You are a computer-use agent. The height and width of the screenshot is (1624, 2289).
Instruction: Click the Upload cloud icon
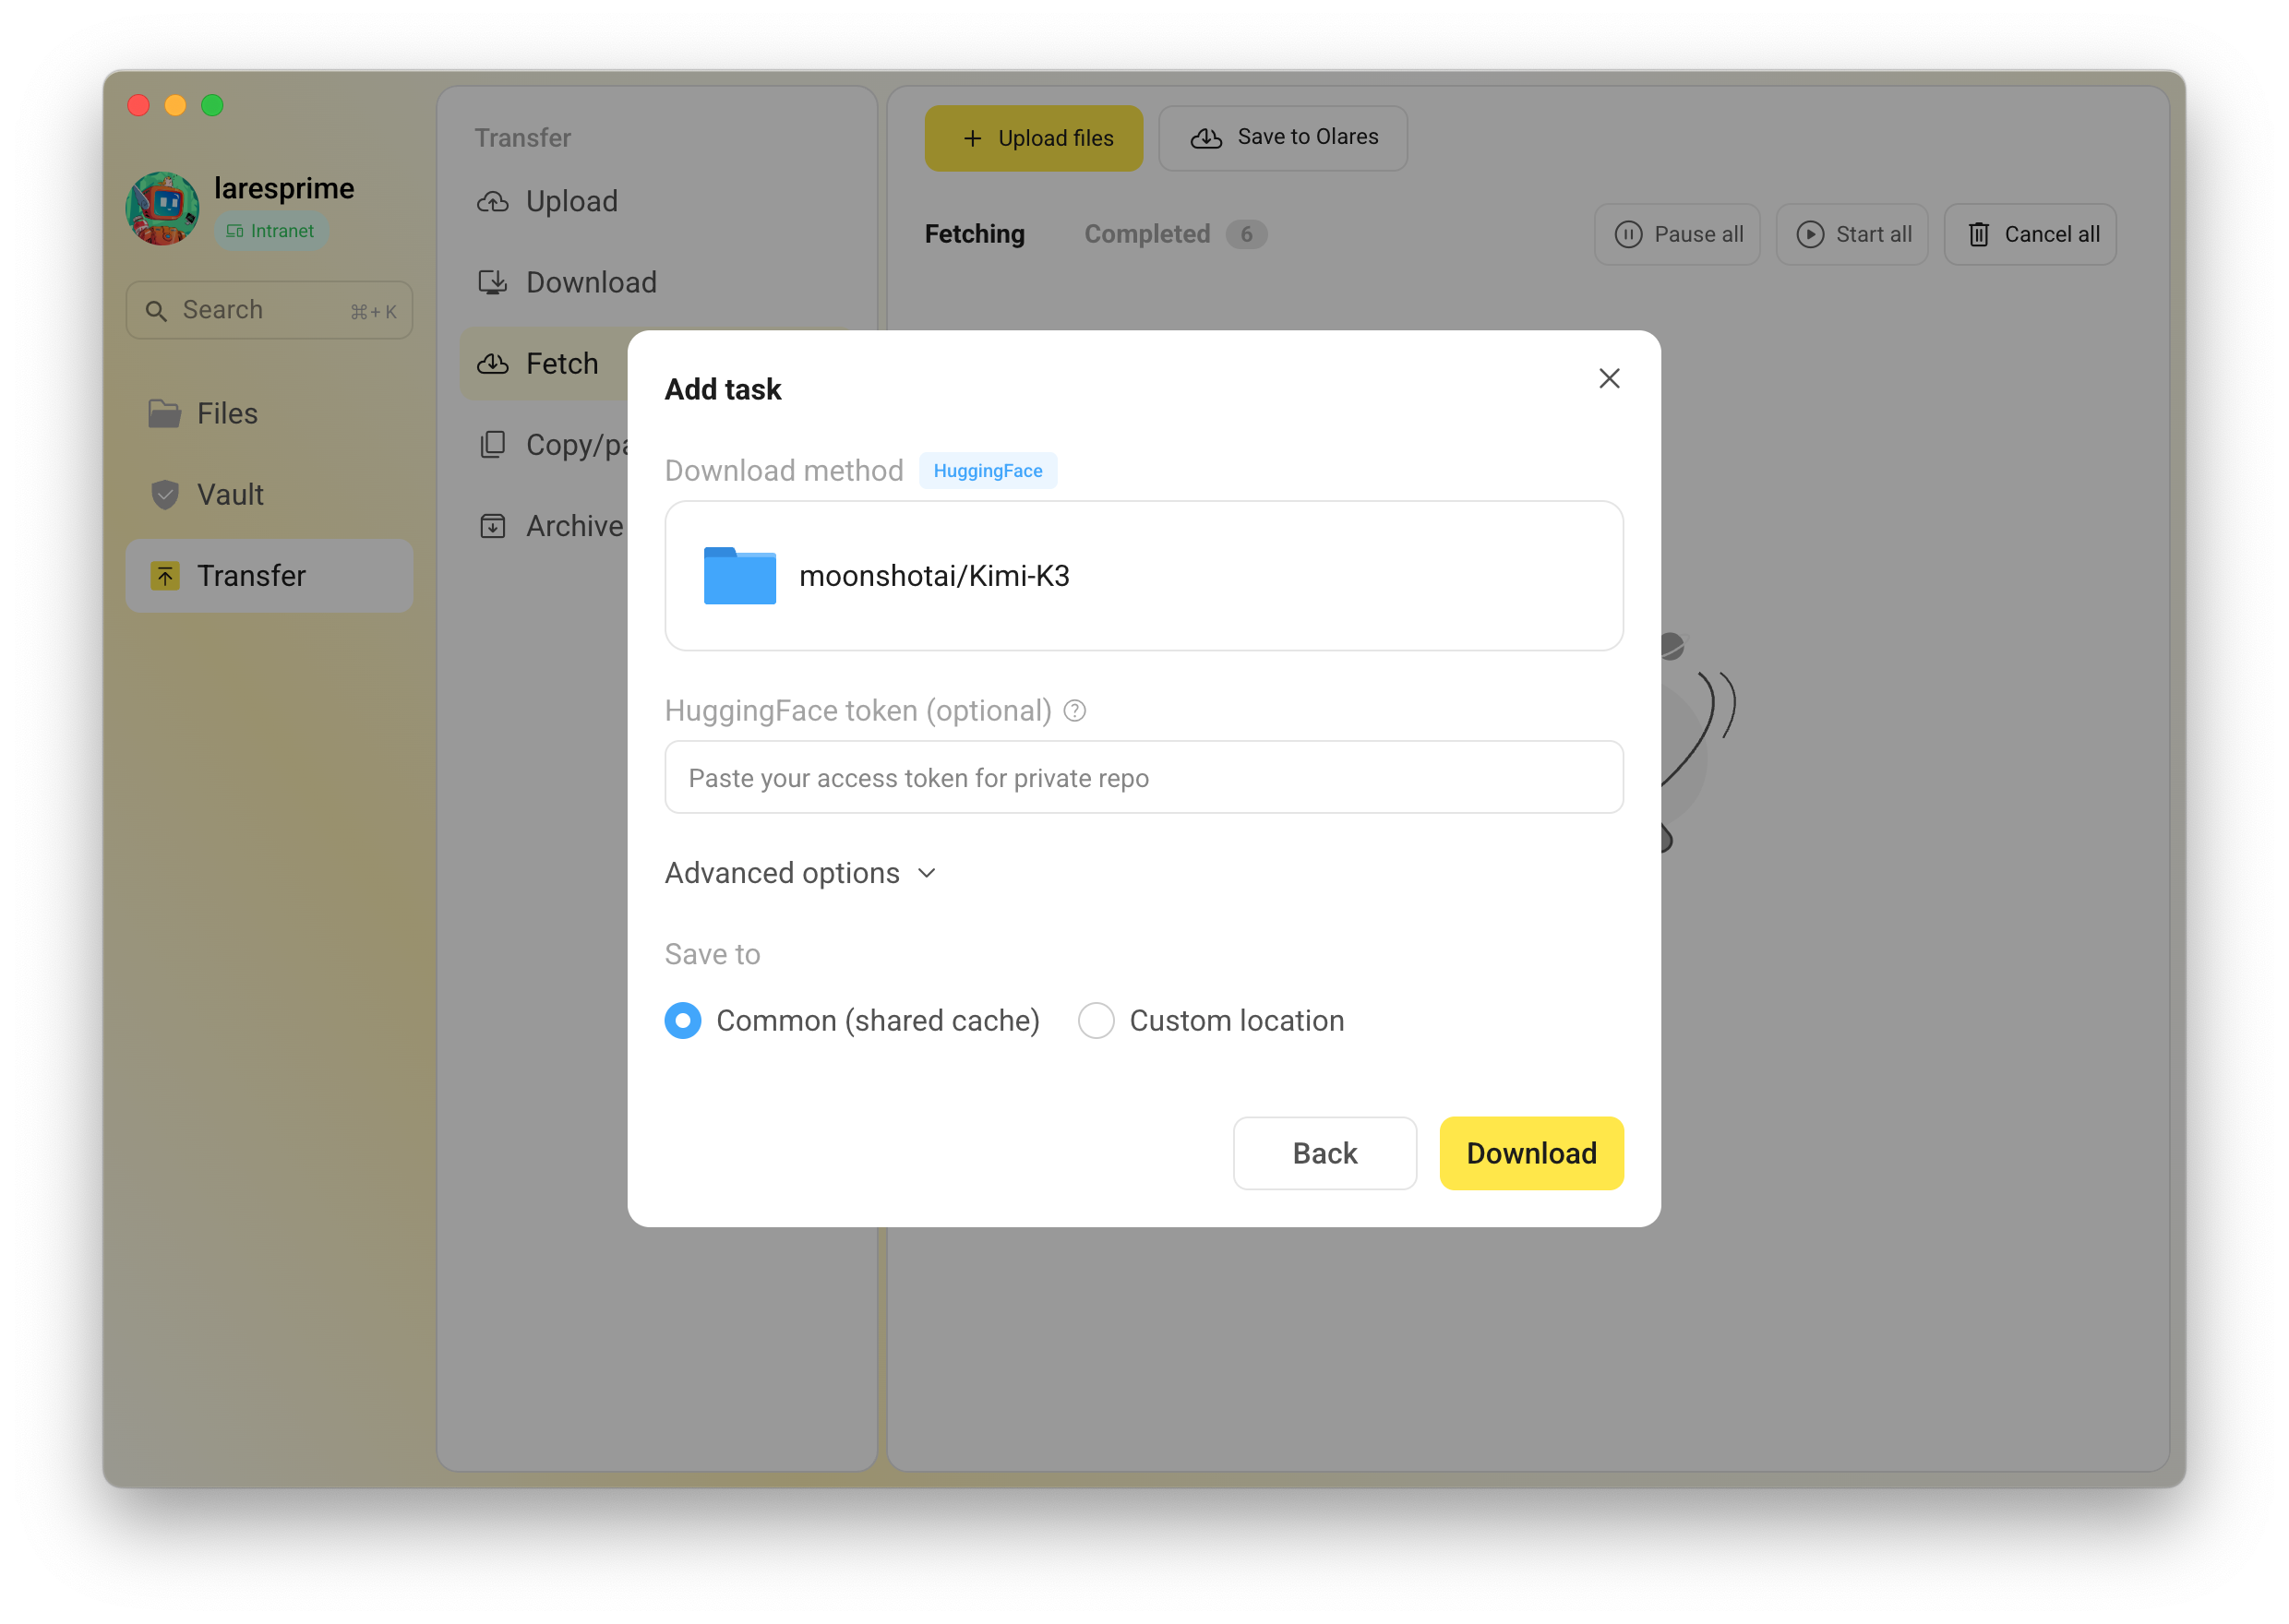pos(492,202)
